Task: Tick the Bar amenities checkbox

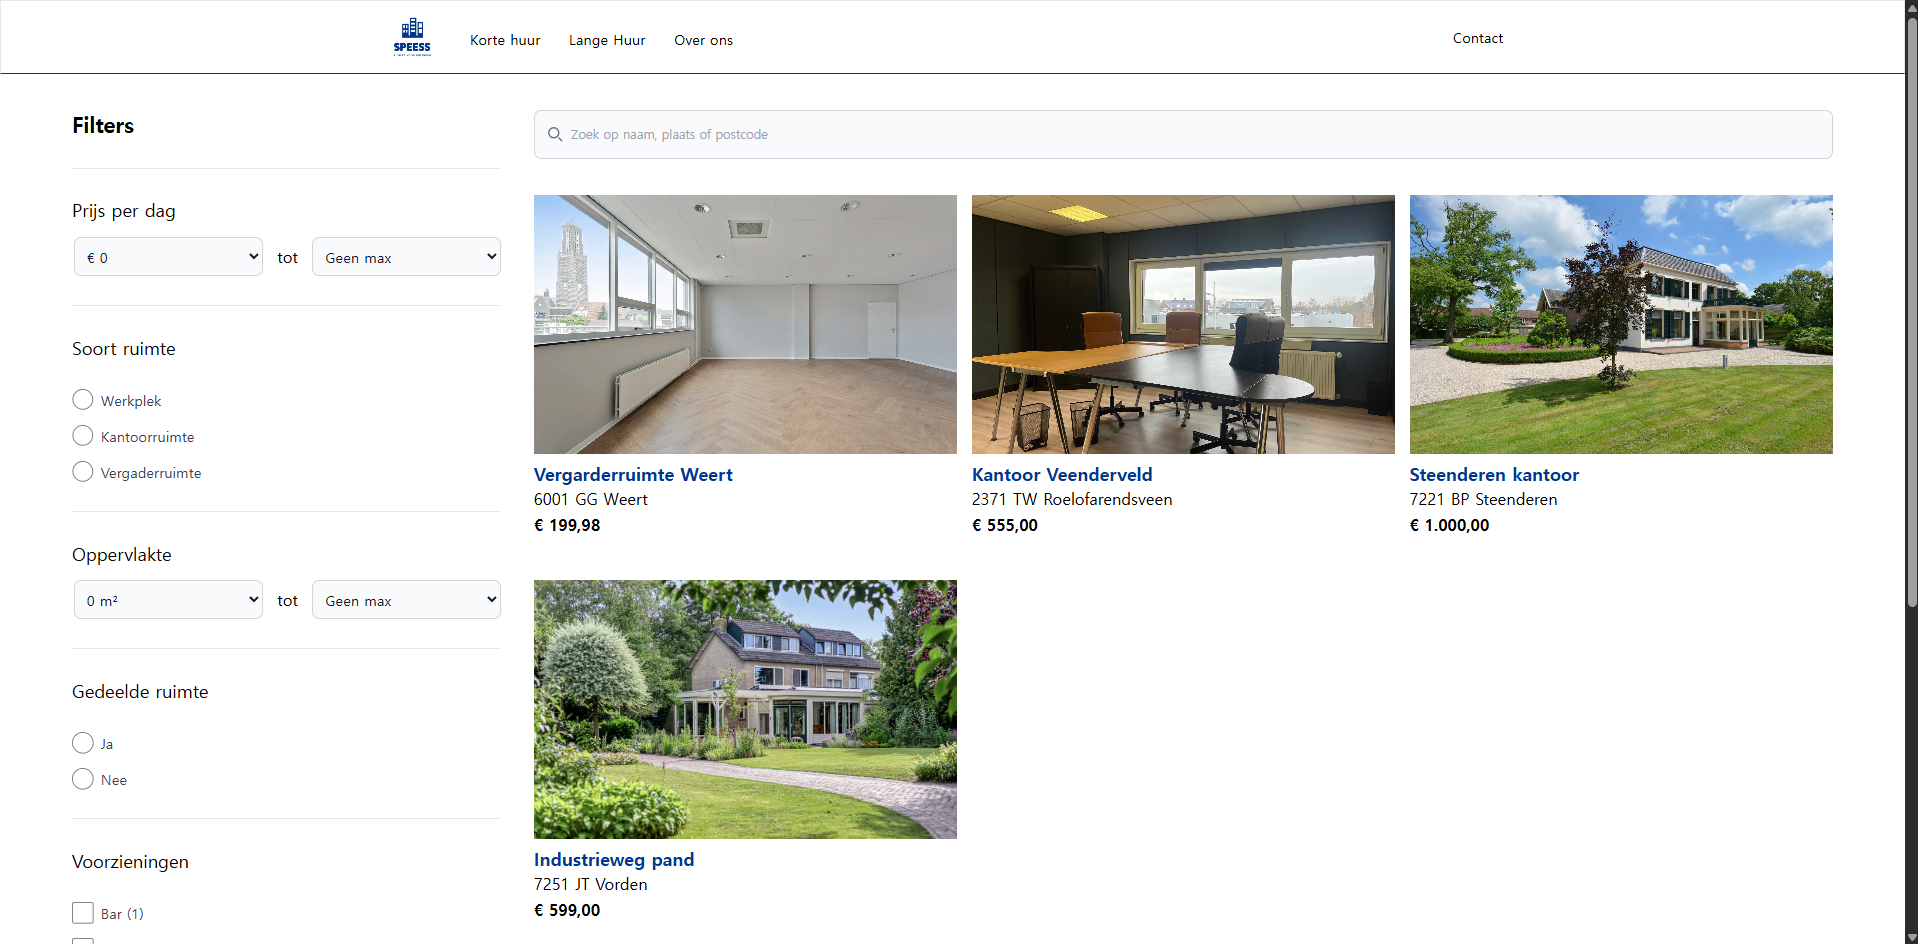Action: [x=83, y=913]
